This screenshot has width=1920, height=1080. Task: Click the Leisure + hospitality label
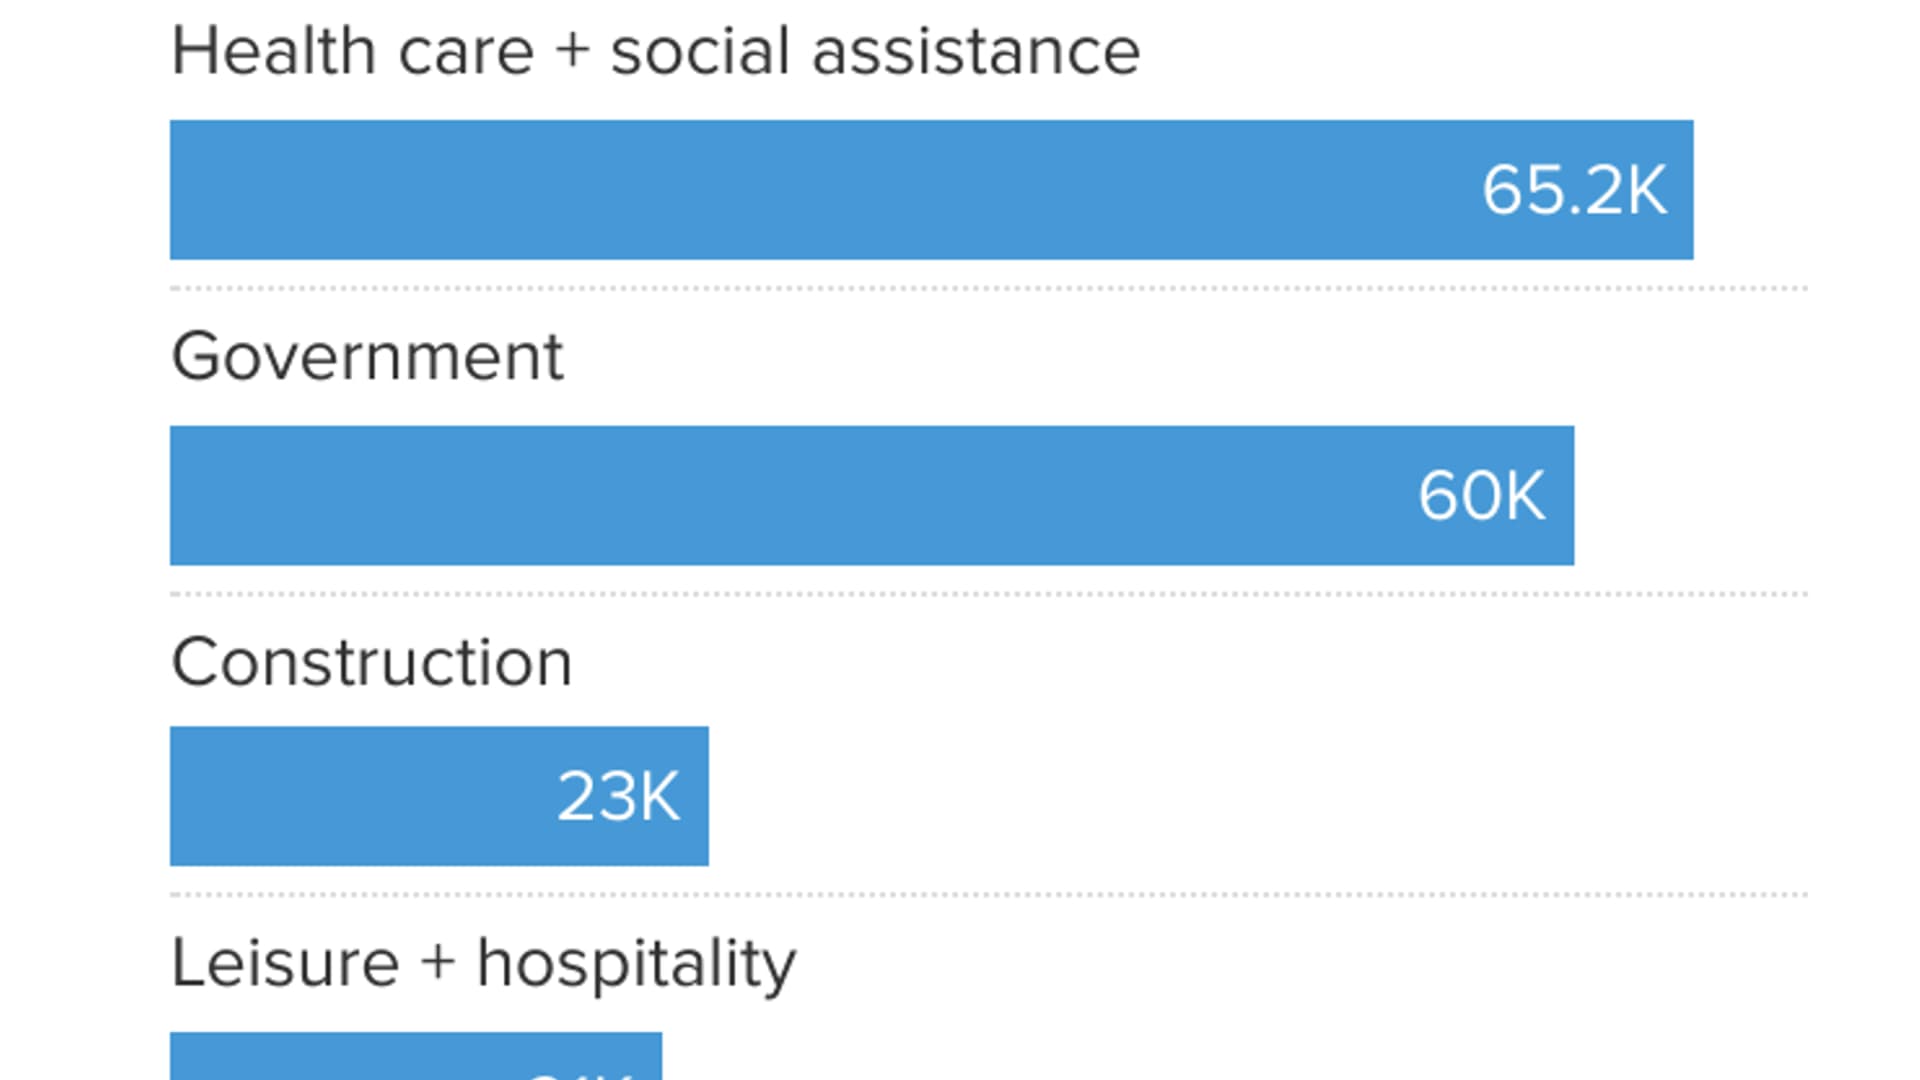(x=483, y=963)
